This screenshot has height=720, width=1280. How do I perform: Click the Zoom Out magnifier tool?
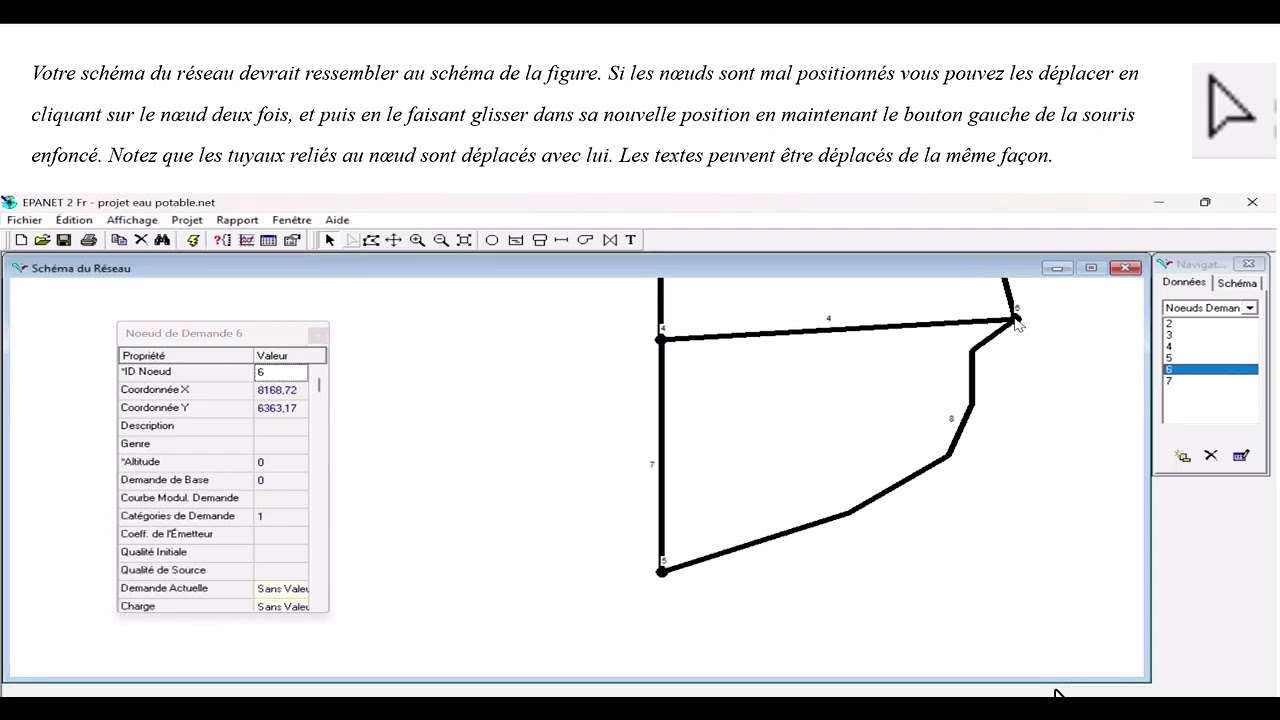tap(441, 240)
